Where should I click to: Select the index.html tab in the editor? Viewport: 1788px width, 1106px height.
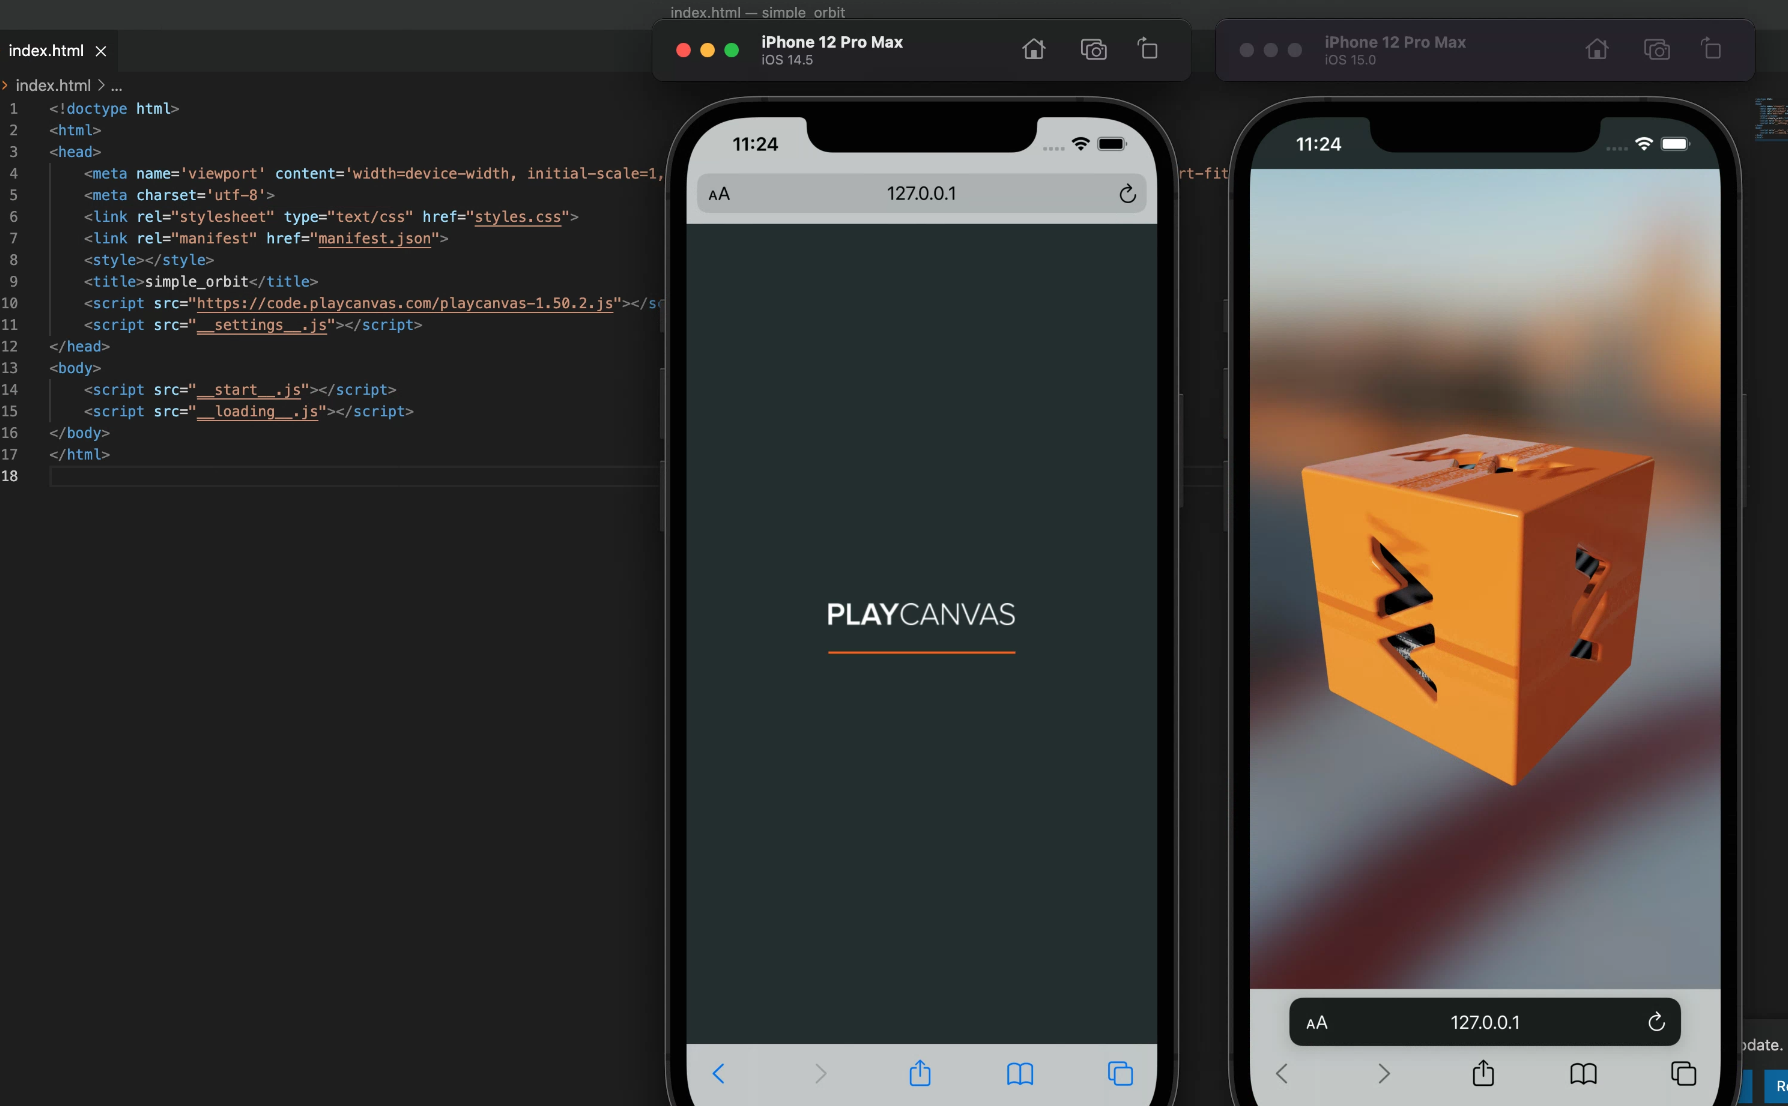46,50
